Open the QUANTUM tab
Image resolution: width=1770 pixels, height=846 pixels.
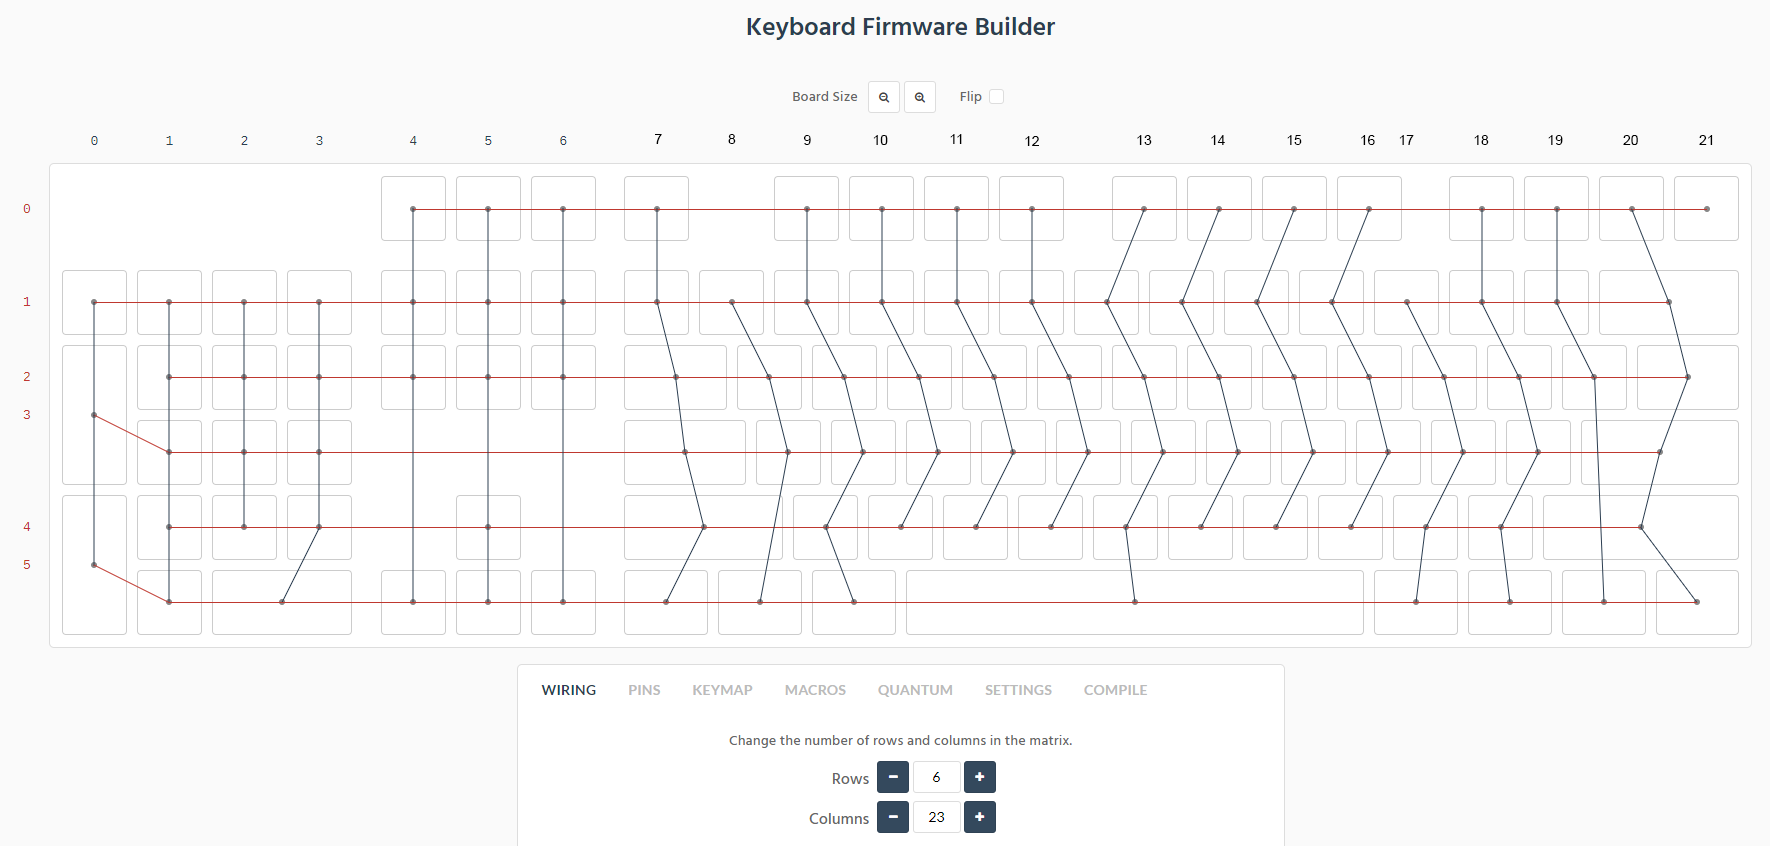[915, 690]
